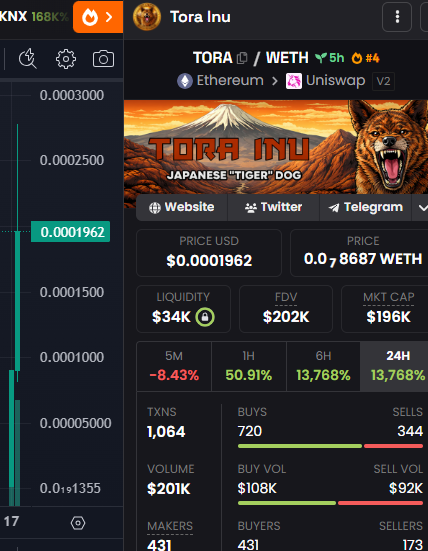Click the BUY VOL $108K value
Image resolution: width=428 pixels, height=551 pixels.
(257, 488)
